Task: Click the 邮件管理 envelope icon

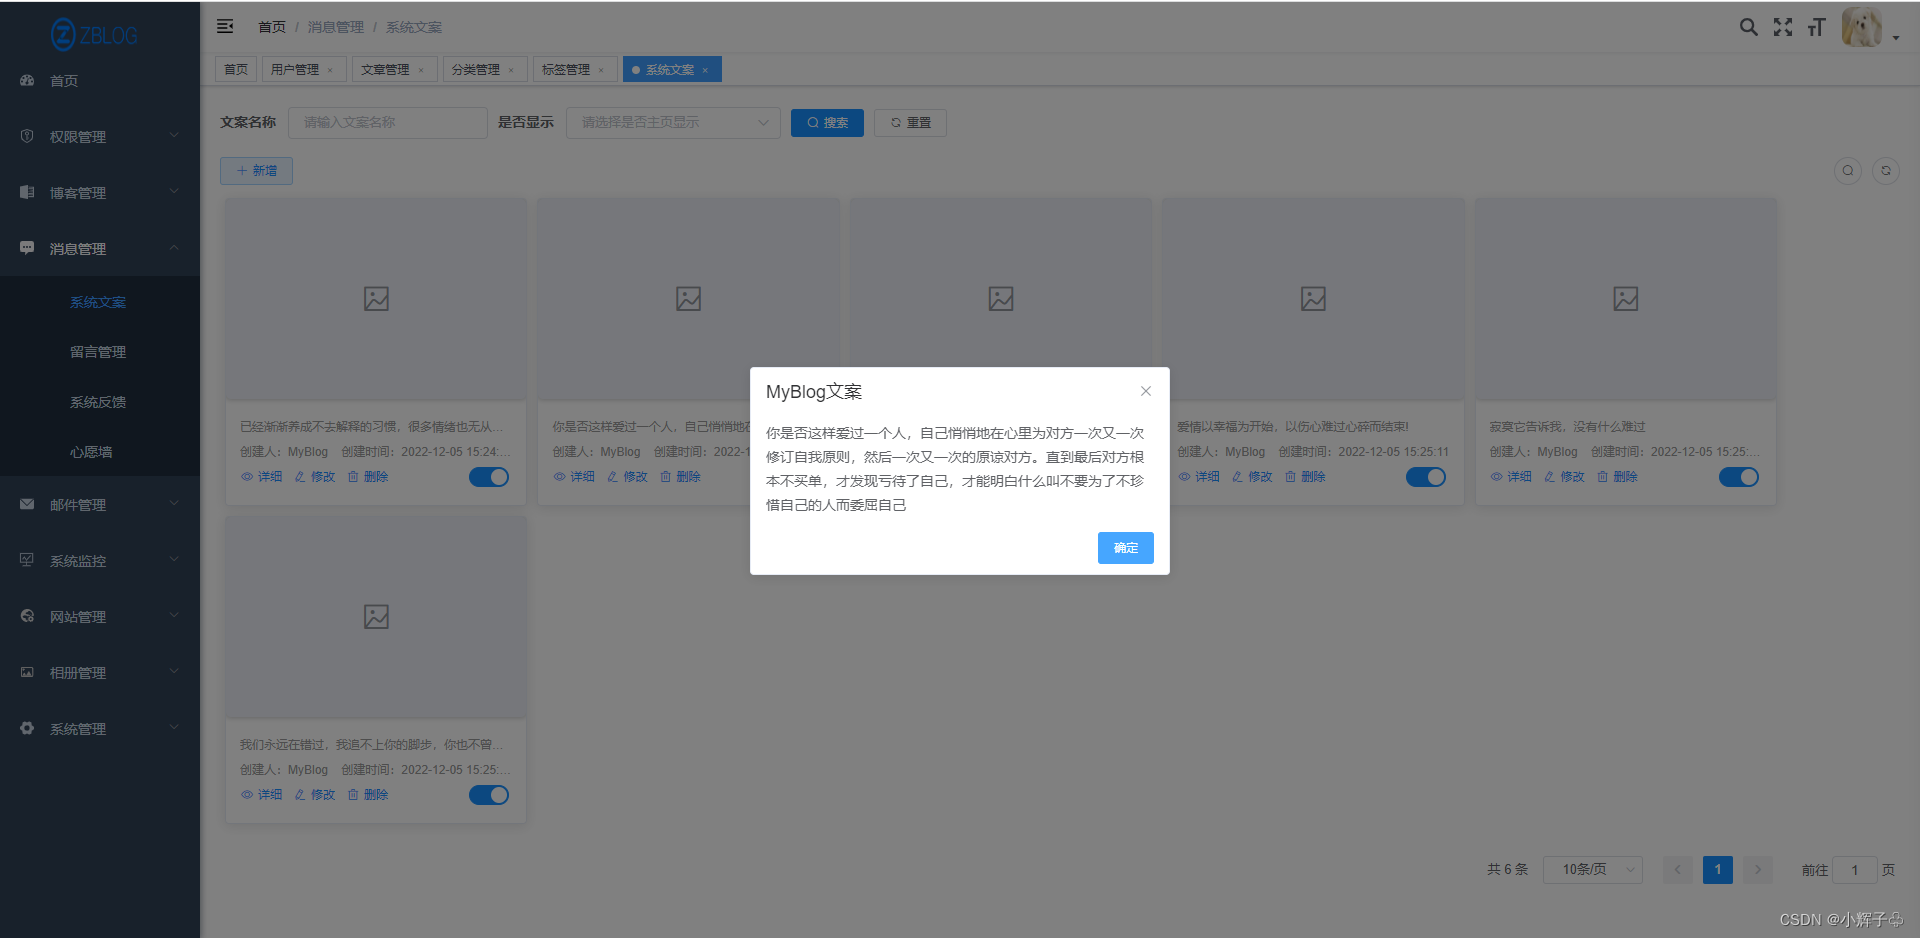Action: 27,504
